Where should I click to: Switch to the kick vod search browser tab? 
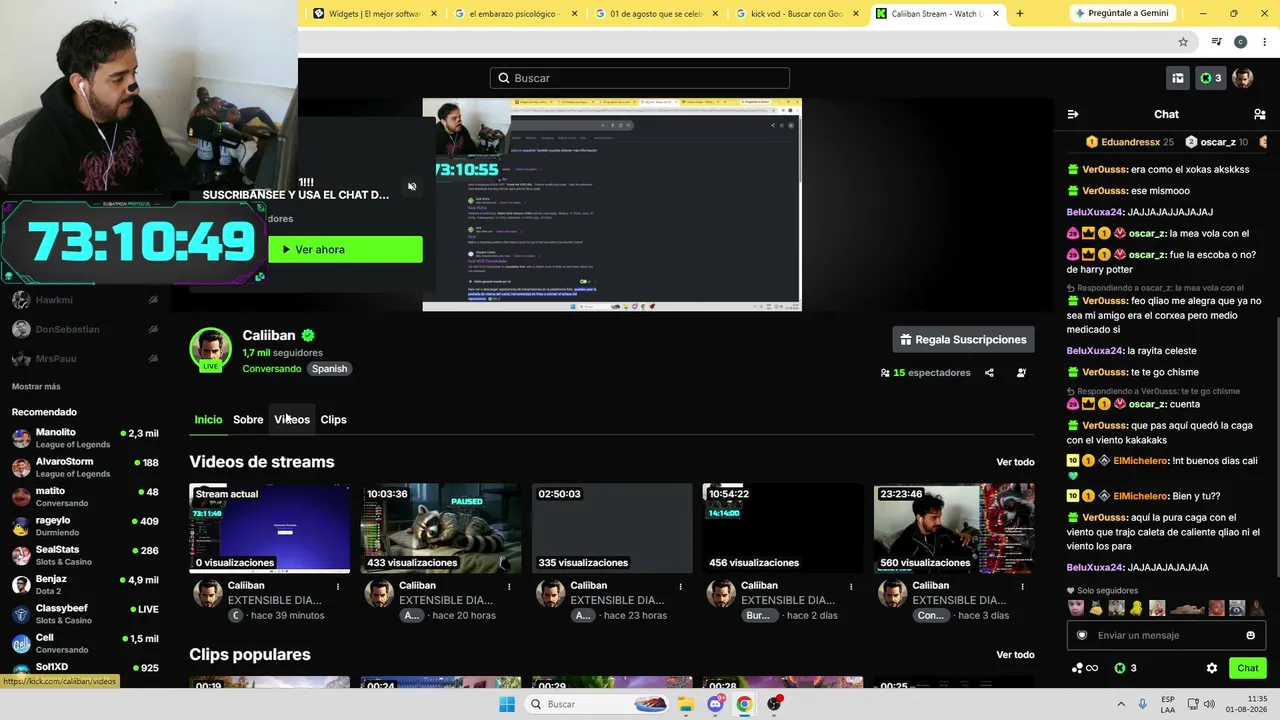pos(798,14)
